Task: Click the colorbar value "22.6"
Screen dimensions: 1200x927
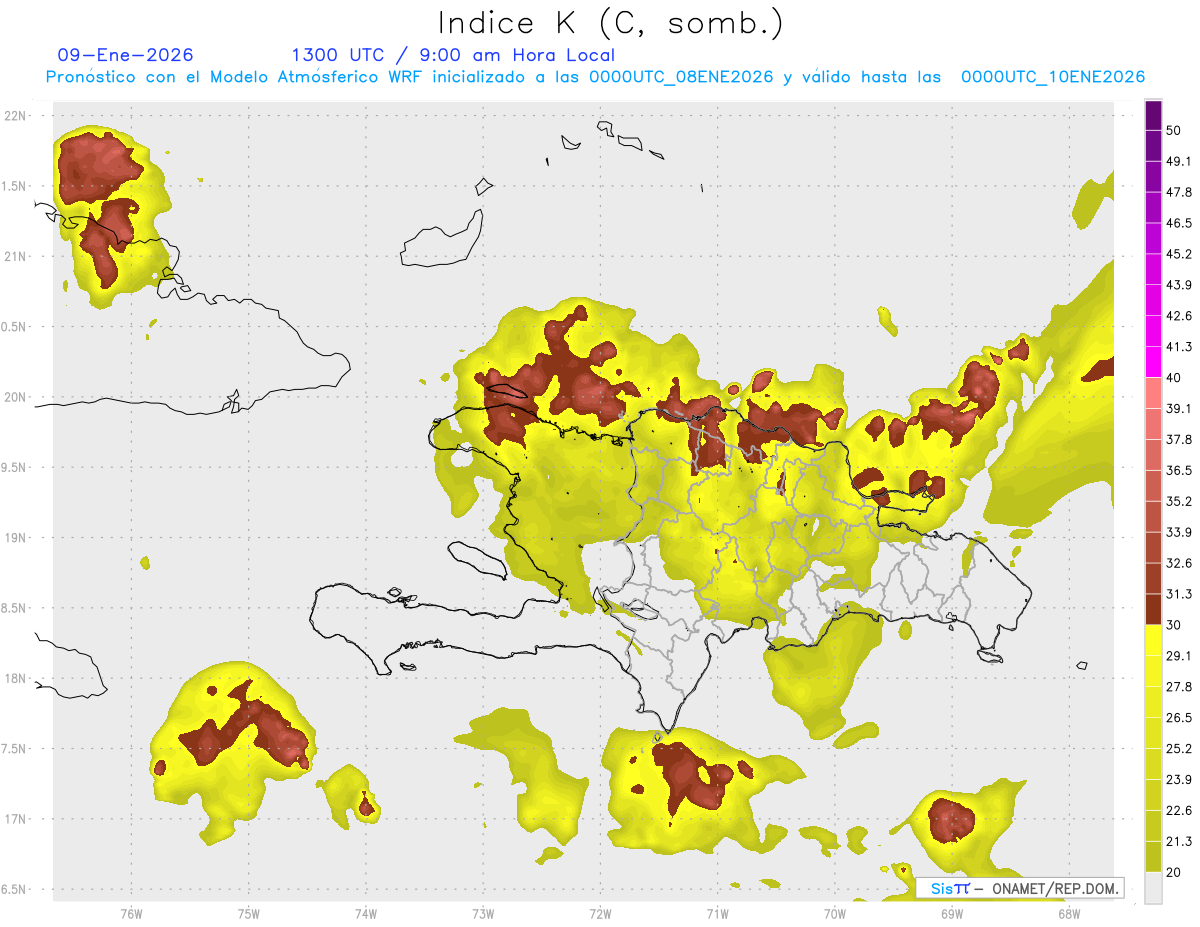Action: 1179,810
